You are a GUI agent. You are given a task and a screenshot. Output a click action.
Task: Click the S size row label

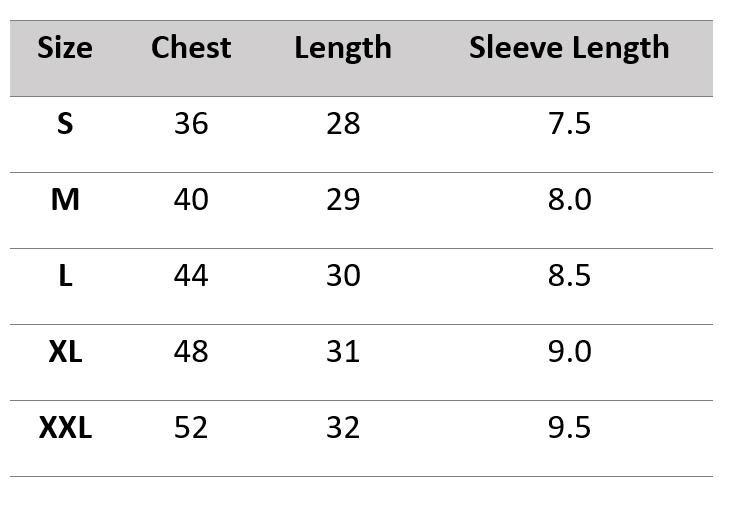[x=65, y=124]
